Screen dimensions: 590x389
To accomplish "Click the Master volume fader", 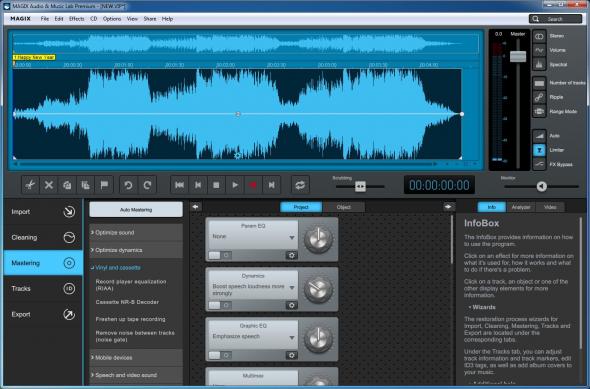I will pos(518,56).
